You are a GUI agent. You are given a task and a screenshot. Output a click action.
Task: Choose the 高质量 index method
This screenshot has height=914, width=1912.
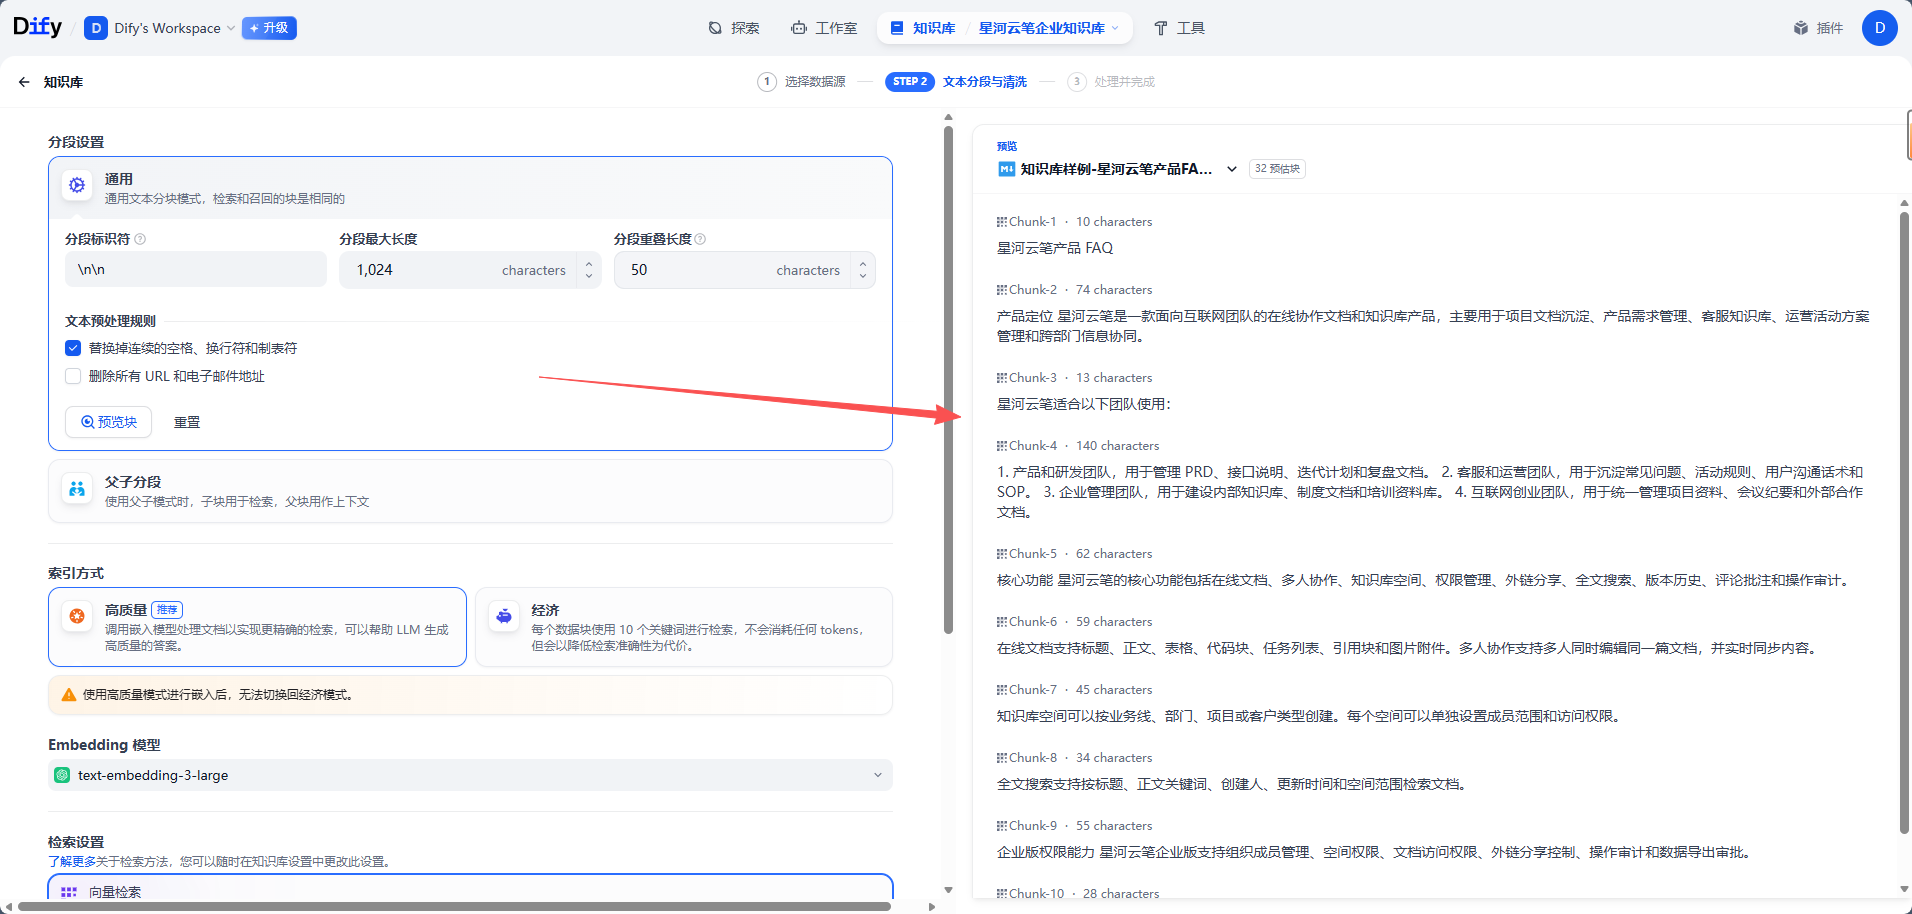click(x=257, y=627)
